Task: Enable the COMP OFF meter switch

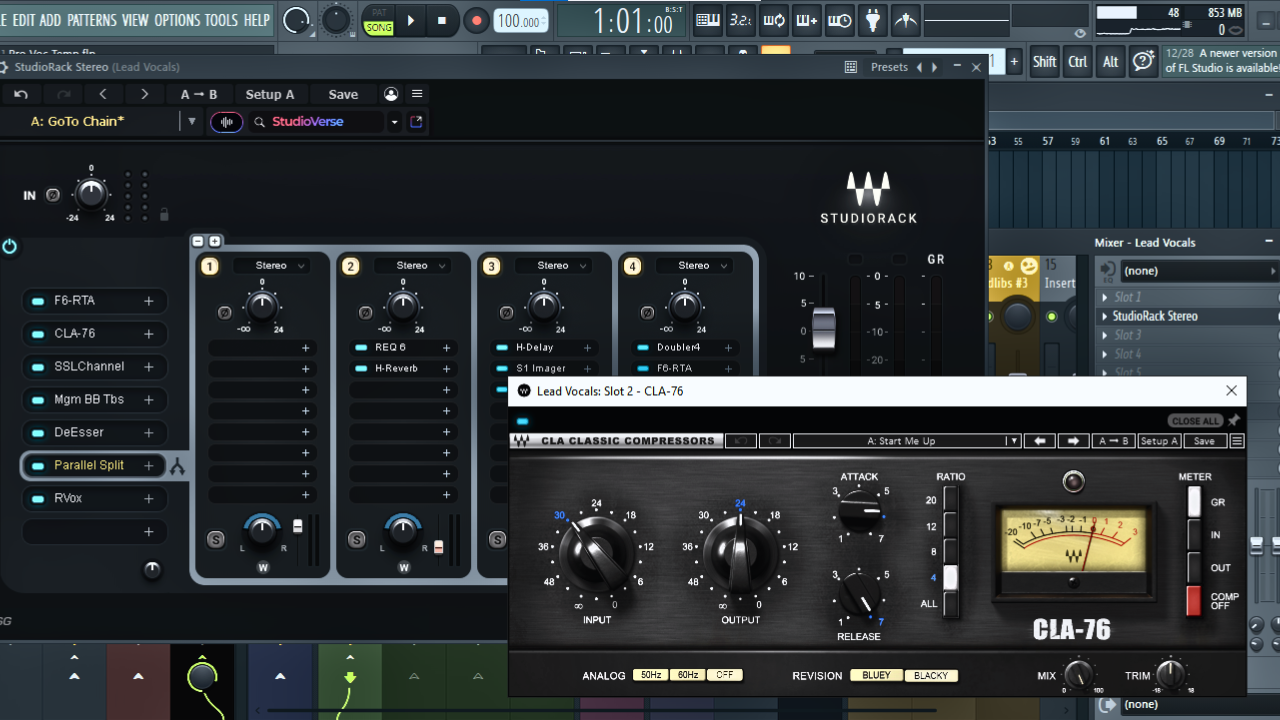Action: tap(1193, 600)
